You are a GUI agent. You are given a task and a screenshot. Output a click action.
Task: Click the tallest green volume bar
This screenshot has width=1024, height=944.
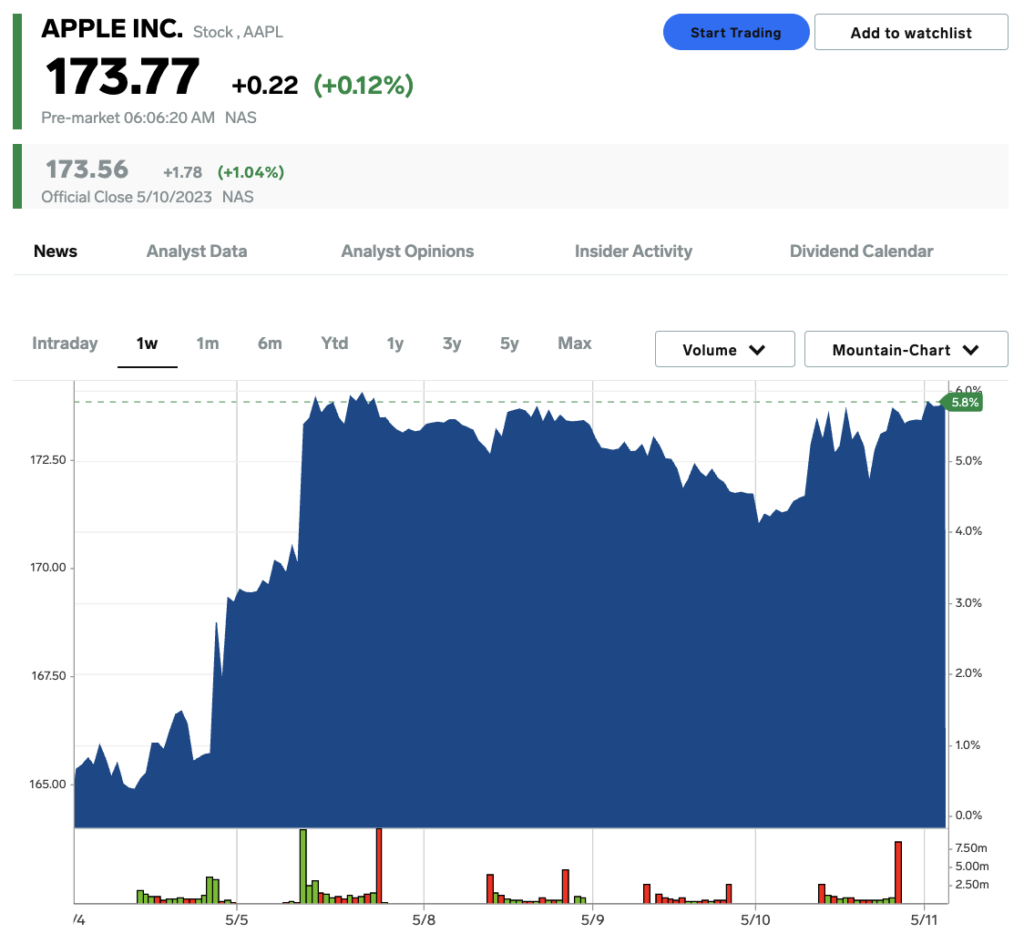point(303,866)
